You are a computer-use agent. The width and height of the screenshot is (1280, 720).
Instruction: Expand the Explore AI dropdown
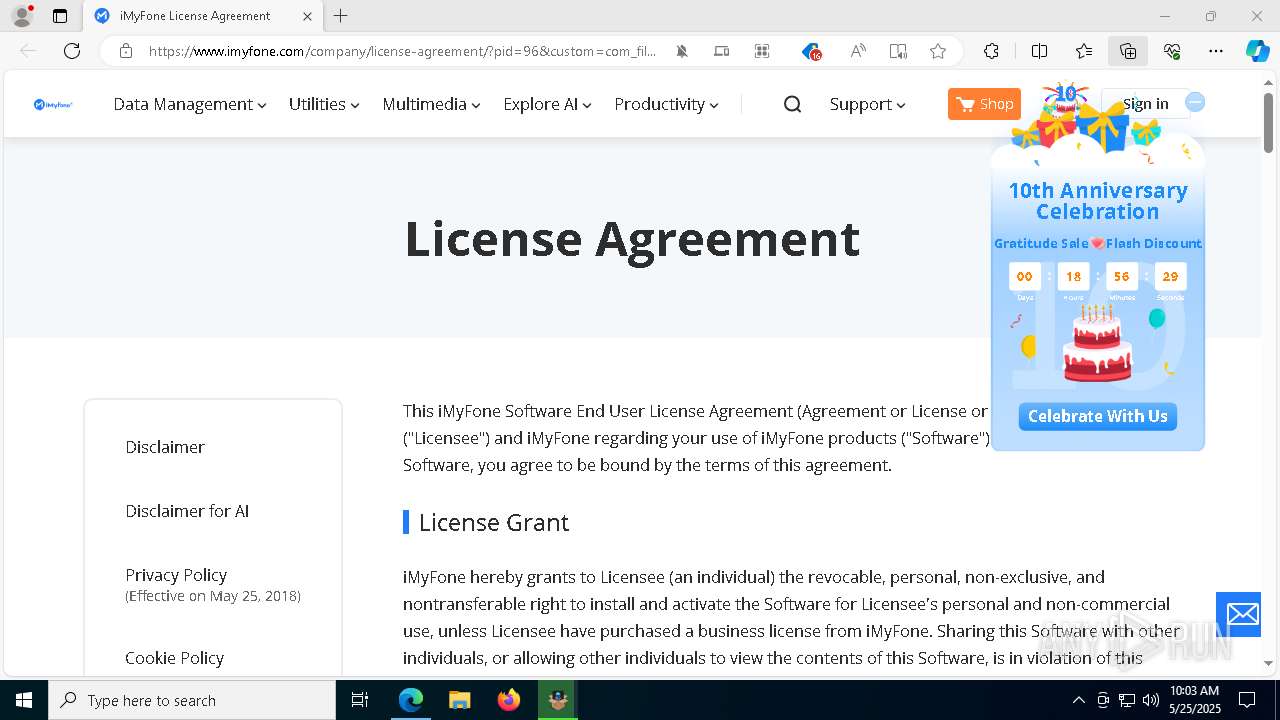pos(547,104)
